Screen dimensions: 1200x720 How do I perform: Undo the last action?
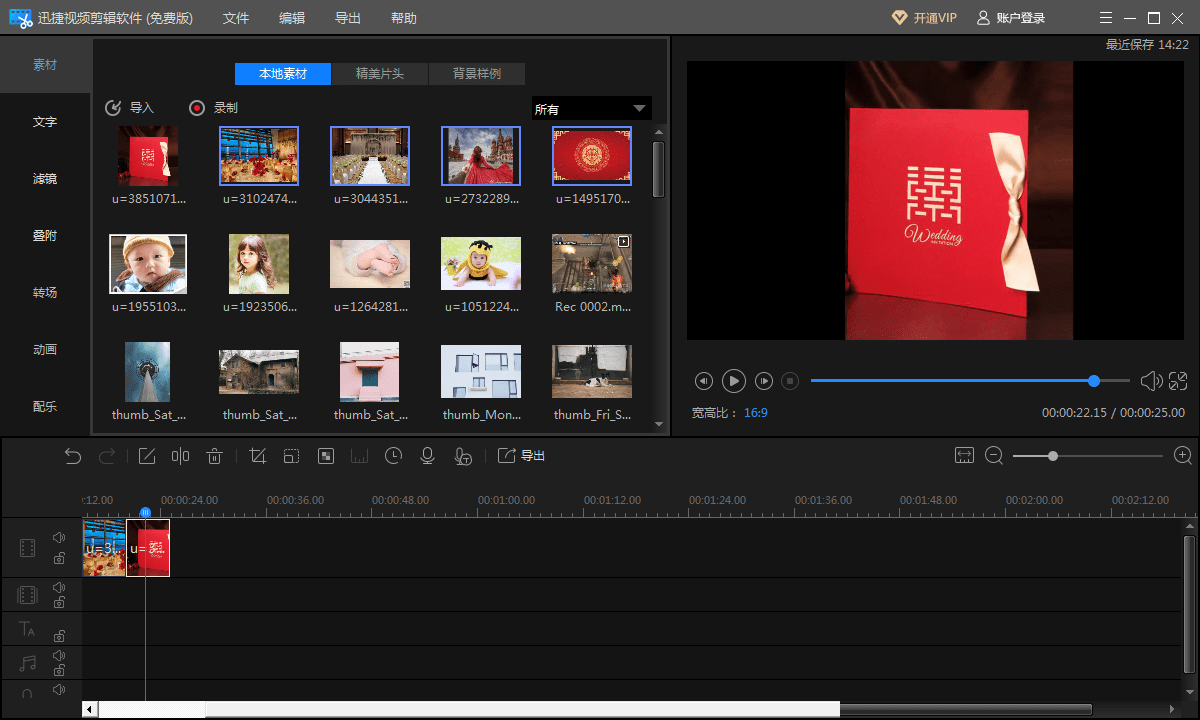(x=73, y=456)
